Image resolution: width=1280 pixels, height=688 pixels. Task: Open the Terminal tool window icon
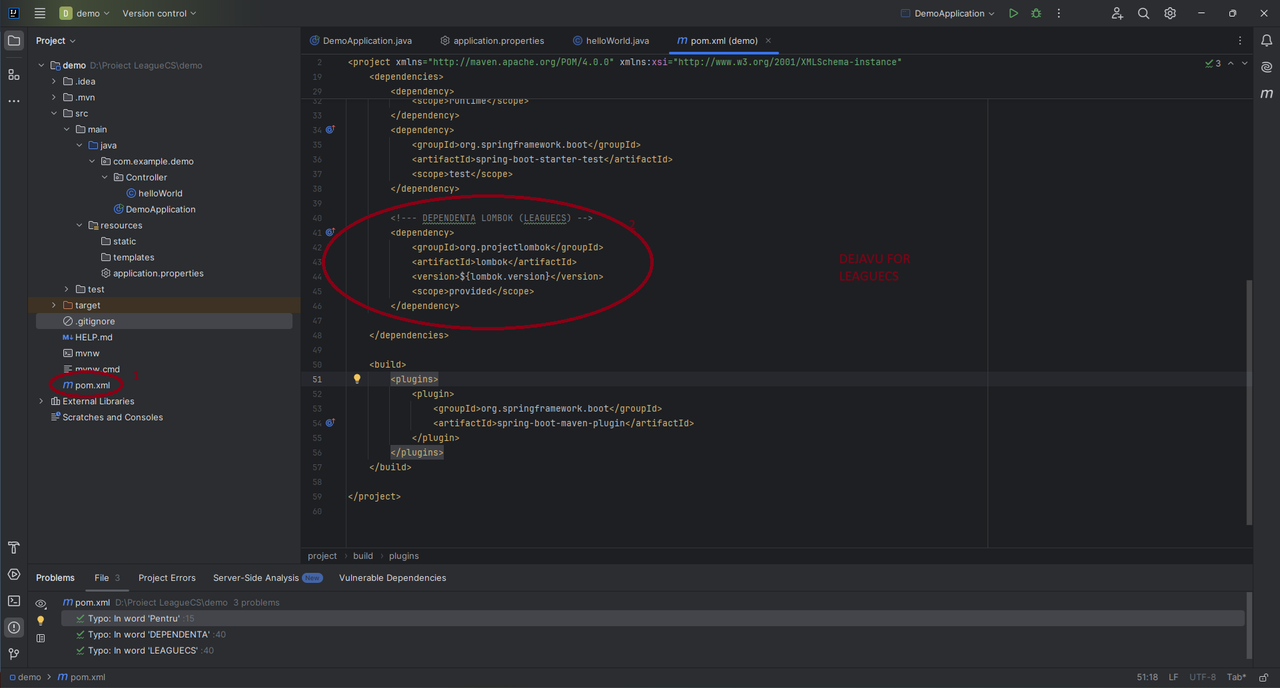(x=14, y=601)
